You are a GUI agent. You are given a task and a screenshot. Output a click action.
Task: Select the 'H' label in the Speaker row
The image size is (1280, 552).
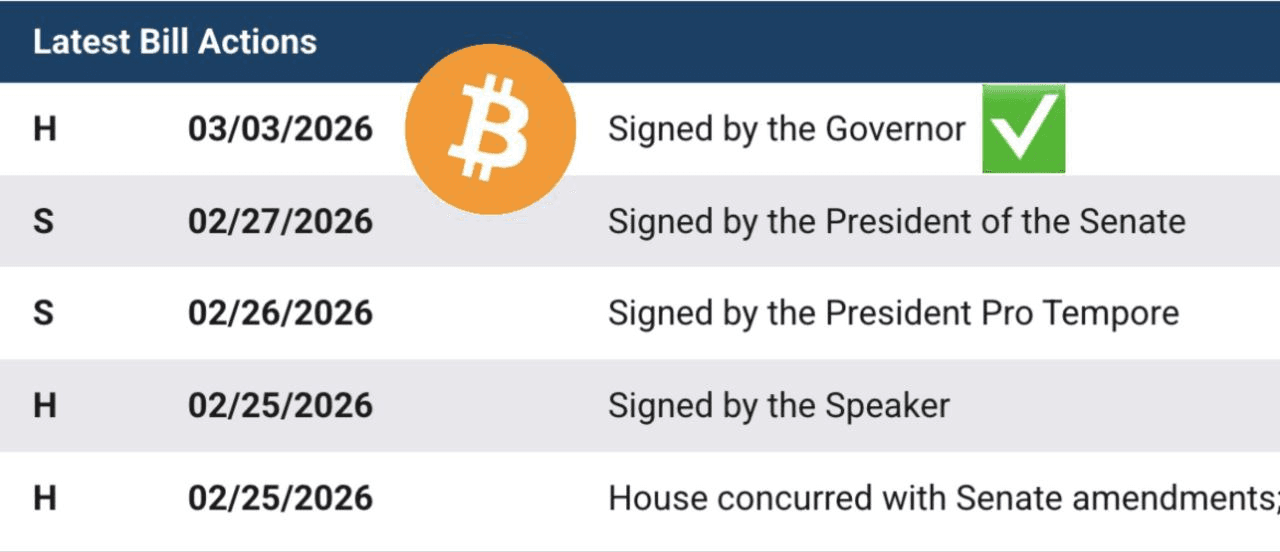point(44,405)
